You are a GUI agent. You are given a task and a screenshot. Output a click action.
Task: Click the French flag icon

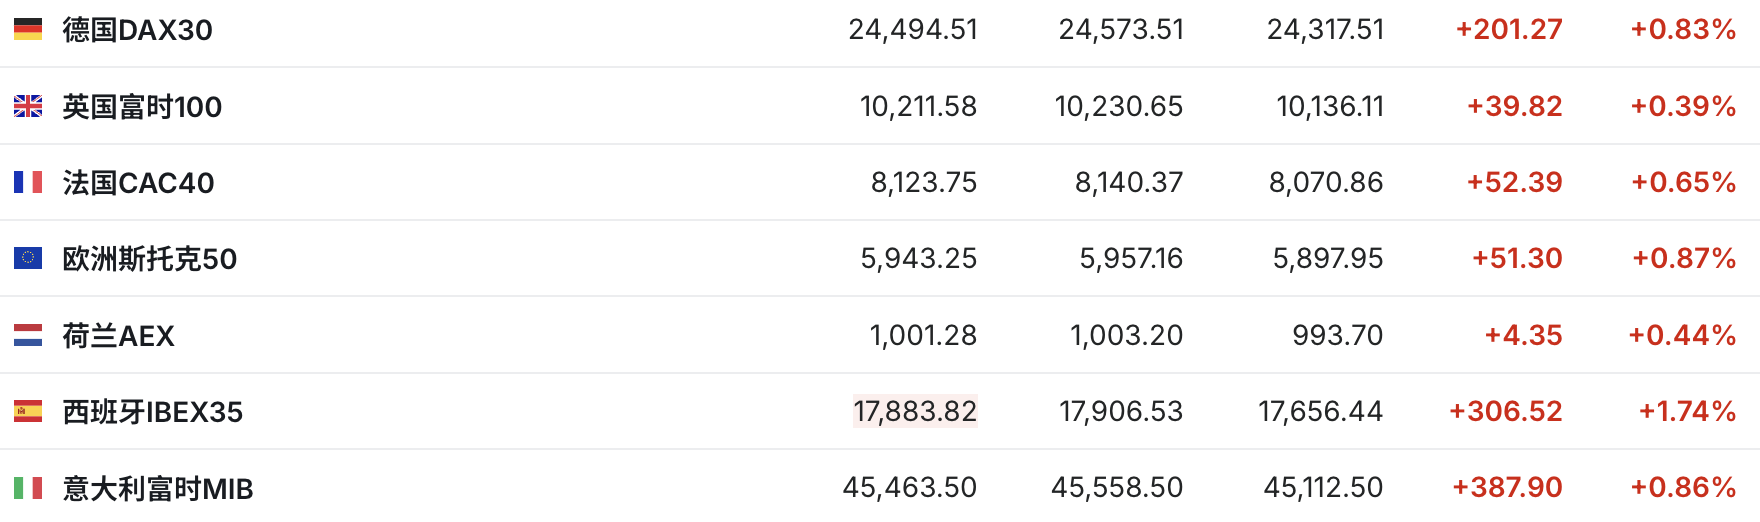click(x=28, y=182)
